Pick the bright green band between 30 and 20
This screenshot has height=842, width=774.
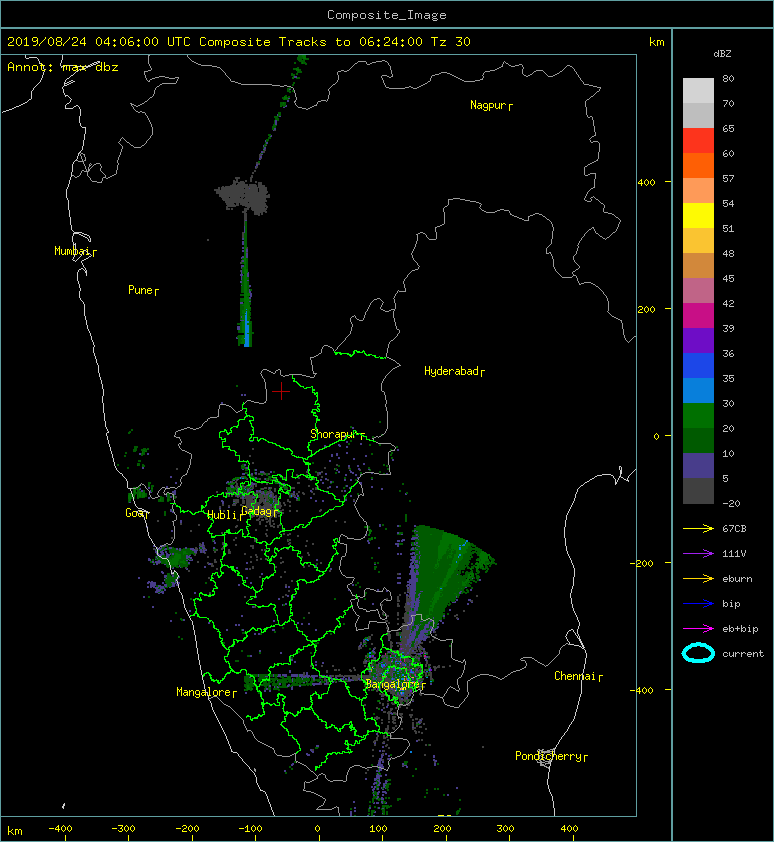point(698,416)
